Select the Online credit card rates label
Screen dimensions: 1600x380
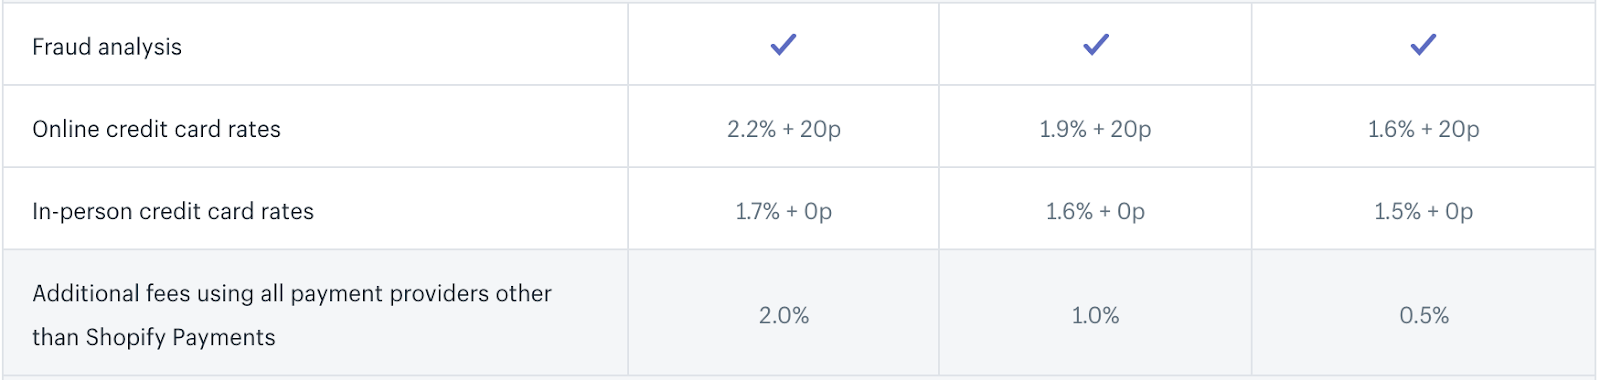[x=156, y=129]
